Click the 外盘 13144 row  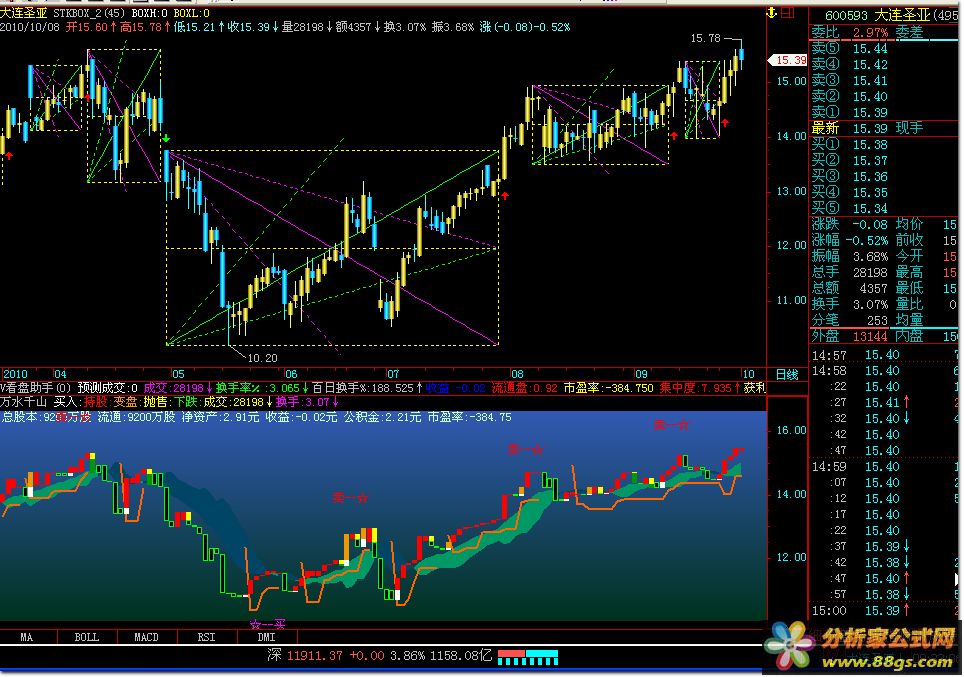click(x=849, y=336)
